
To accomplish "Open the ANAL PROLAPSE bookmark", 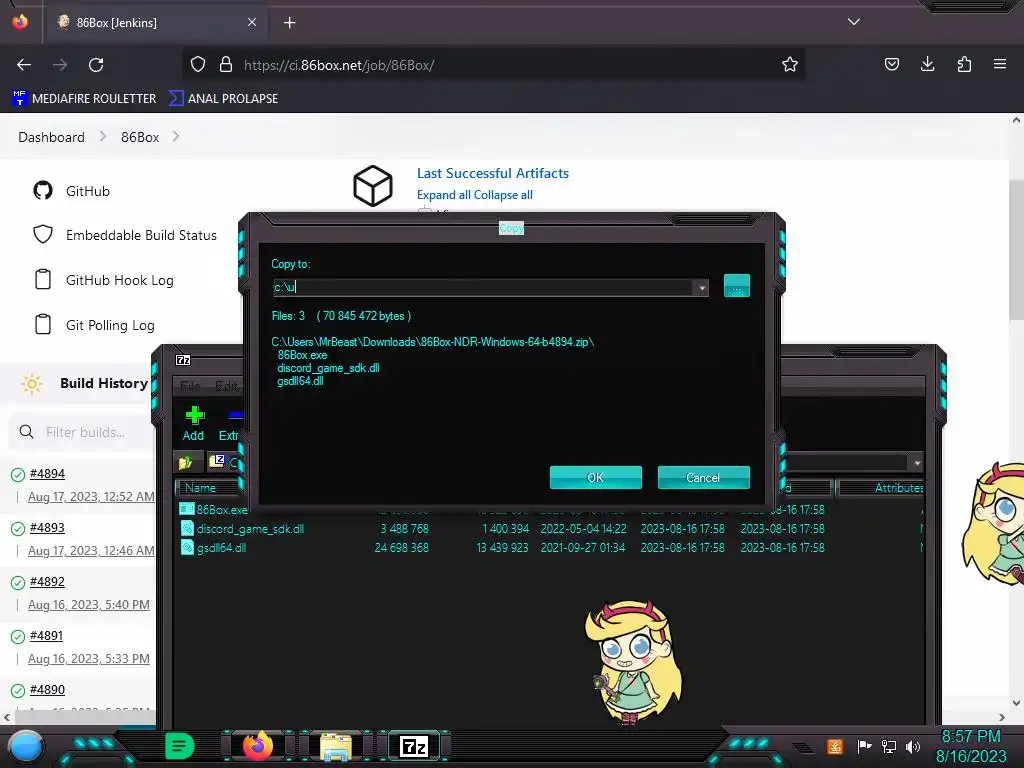I will click(x=223, y=99).
